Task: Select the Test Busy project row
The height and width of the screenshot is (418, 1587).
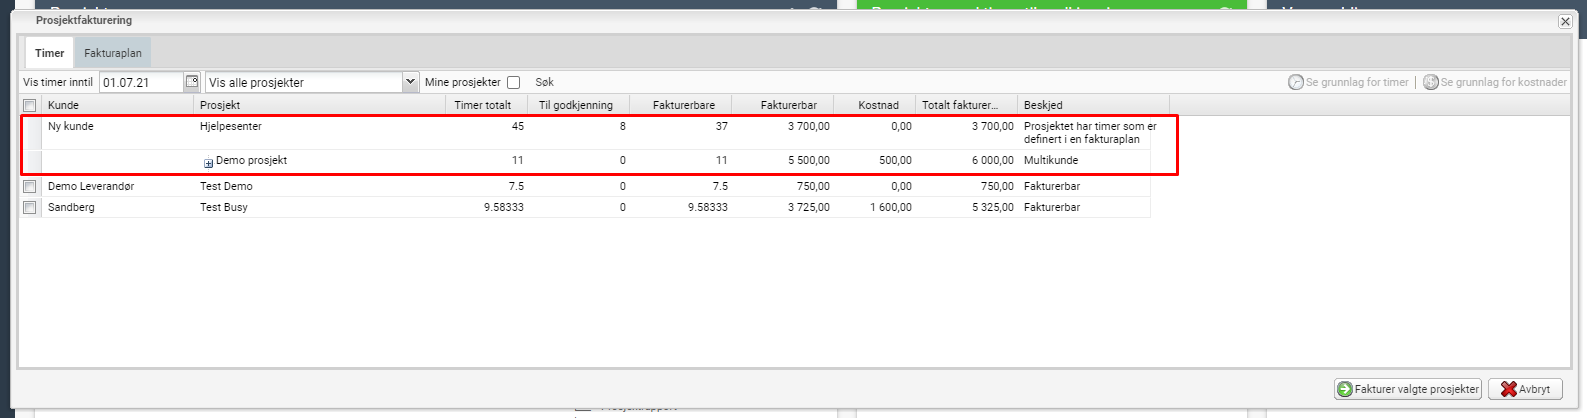Action: pos(224,207)
